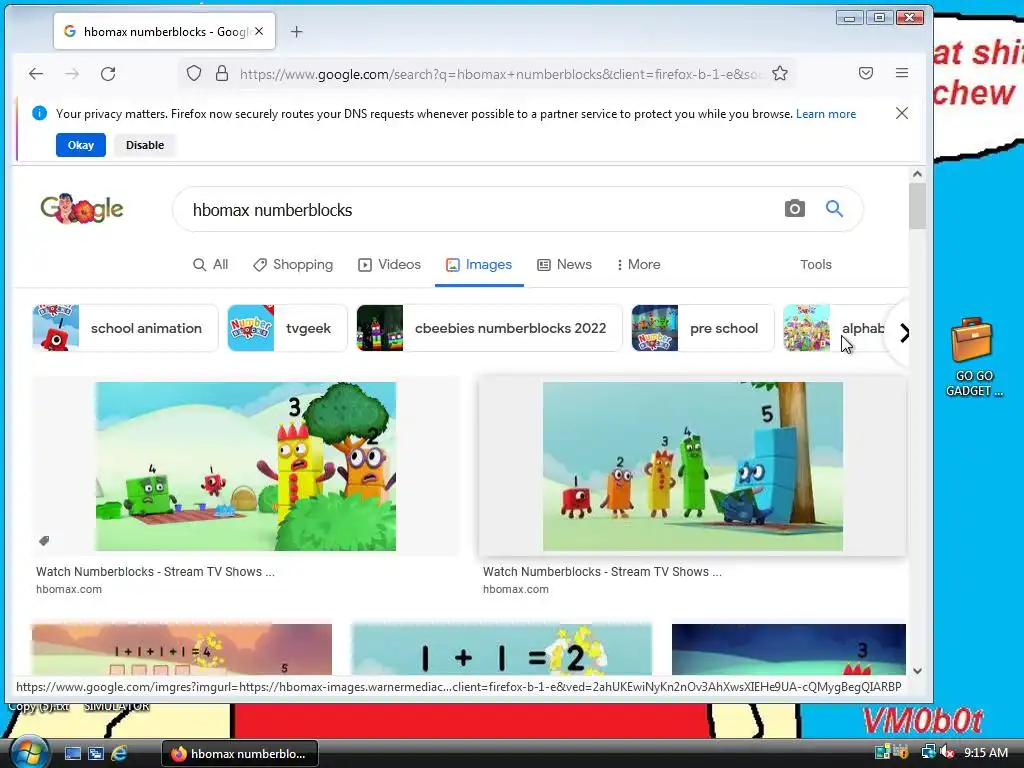
Task: Open the Numberblocks image with block 5 by tree
Action: pyautogui.click(x=693, y=466)
